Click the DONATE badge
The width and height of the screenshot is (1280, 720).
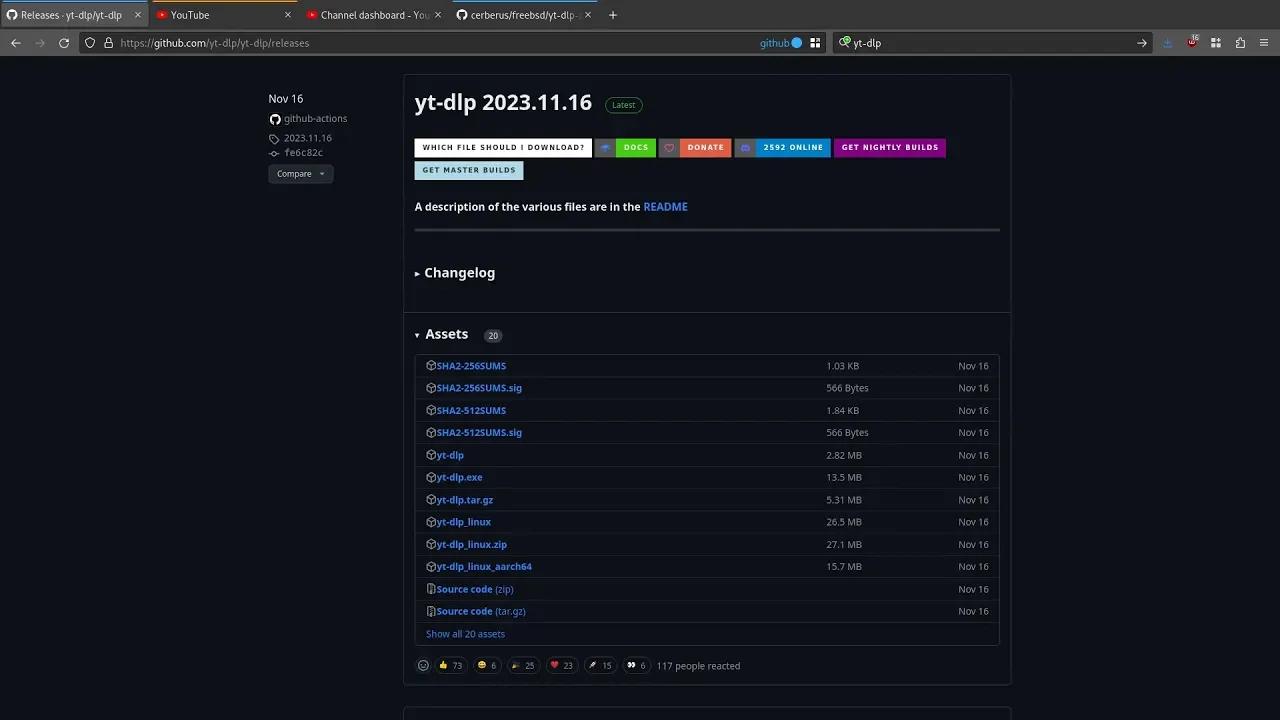pos(704,147)
